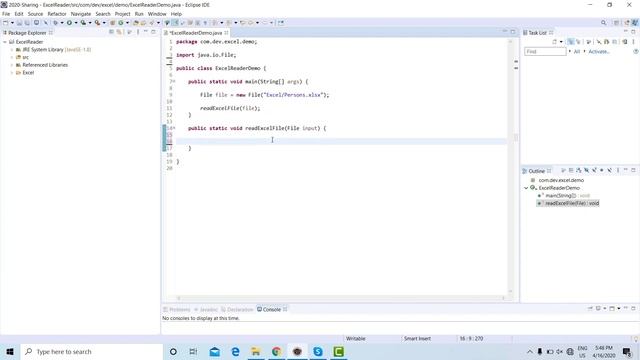Click the New file toolbar icon
This screenshot has height=360, width=640.
(6, 23)
